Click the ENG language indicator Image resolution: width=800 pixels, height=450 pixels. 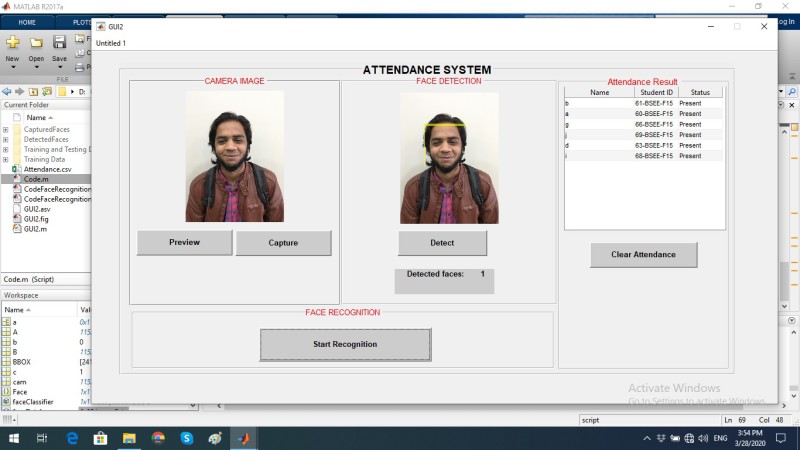(x=720, y=438)
